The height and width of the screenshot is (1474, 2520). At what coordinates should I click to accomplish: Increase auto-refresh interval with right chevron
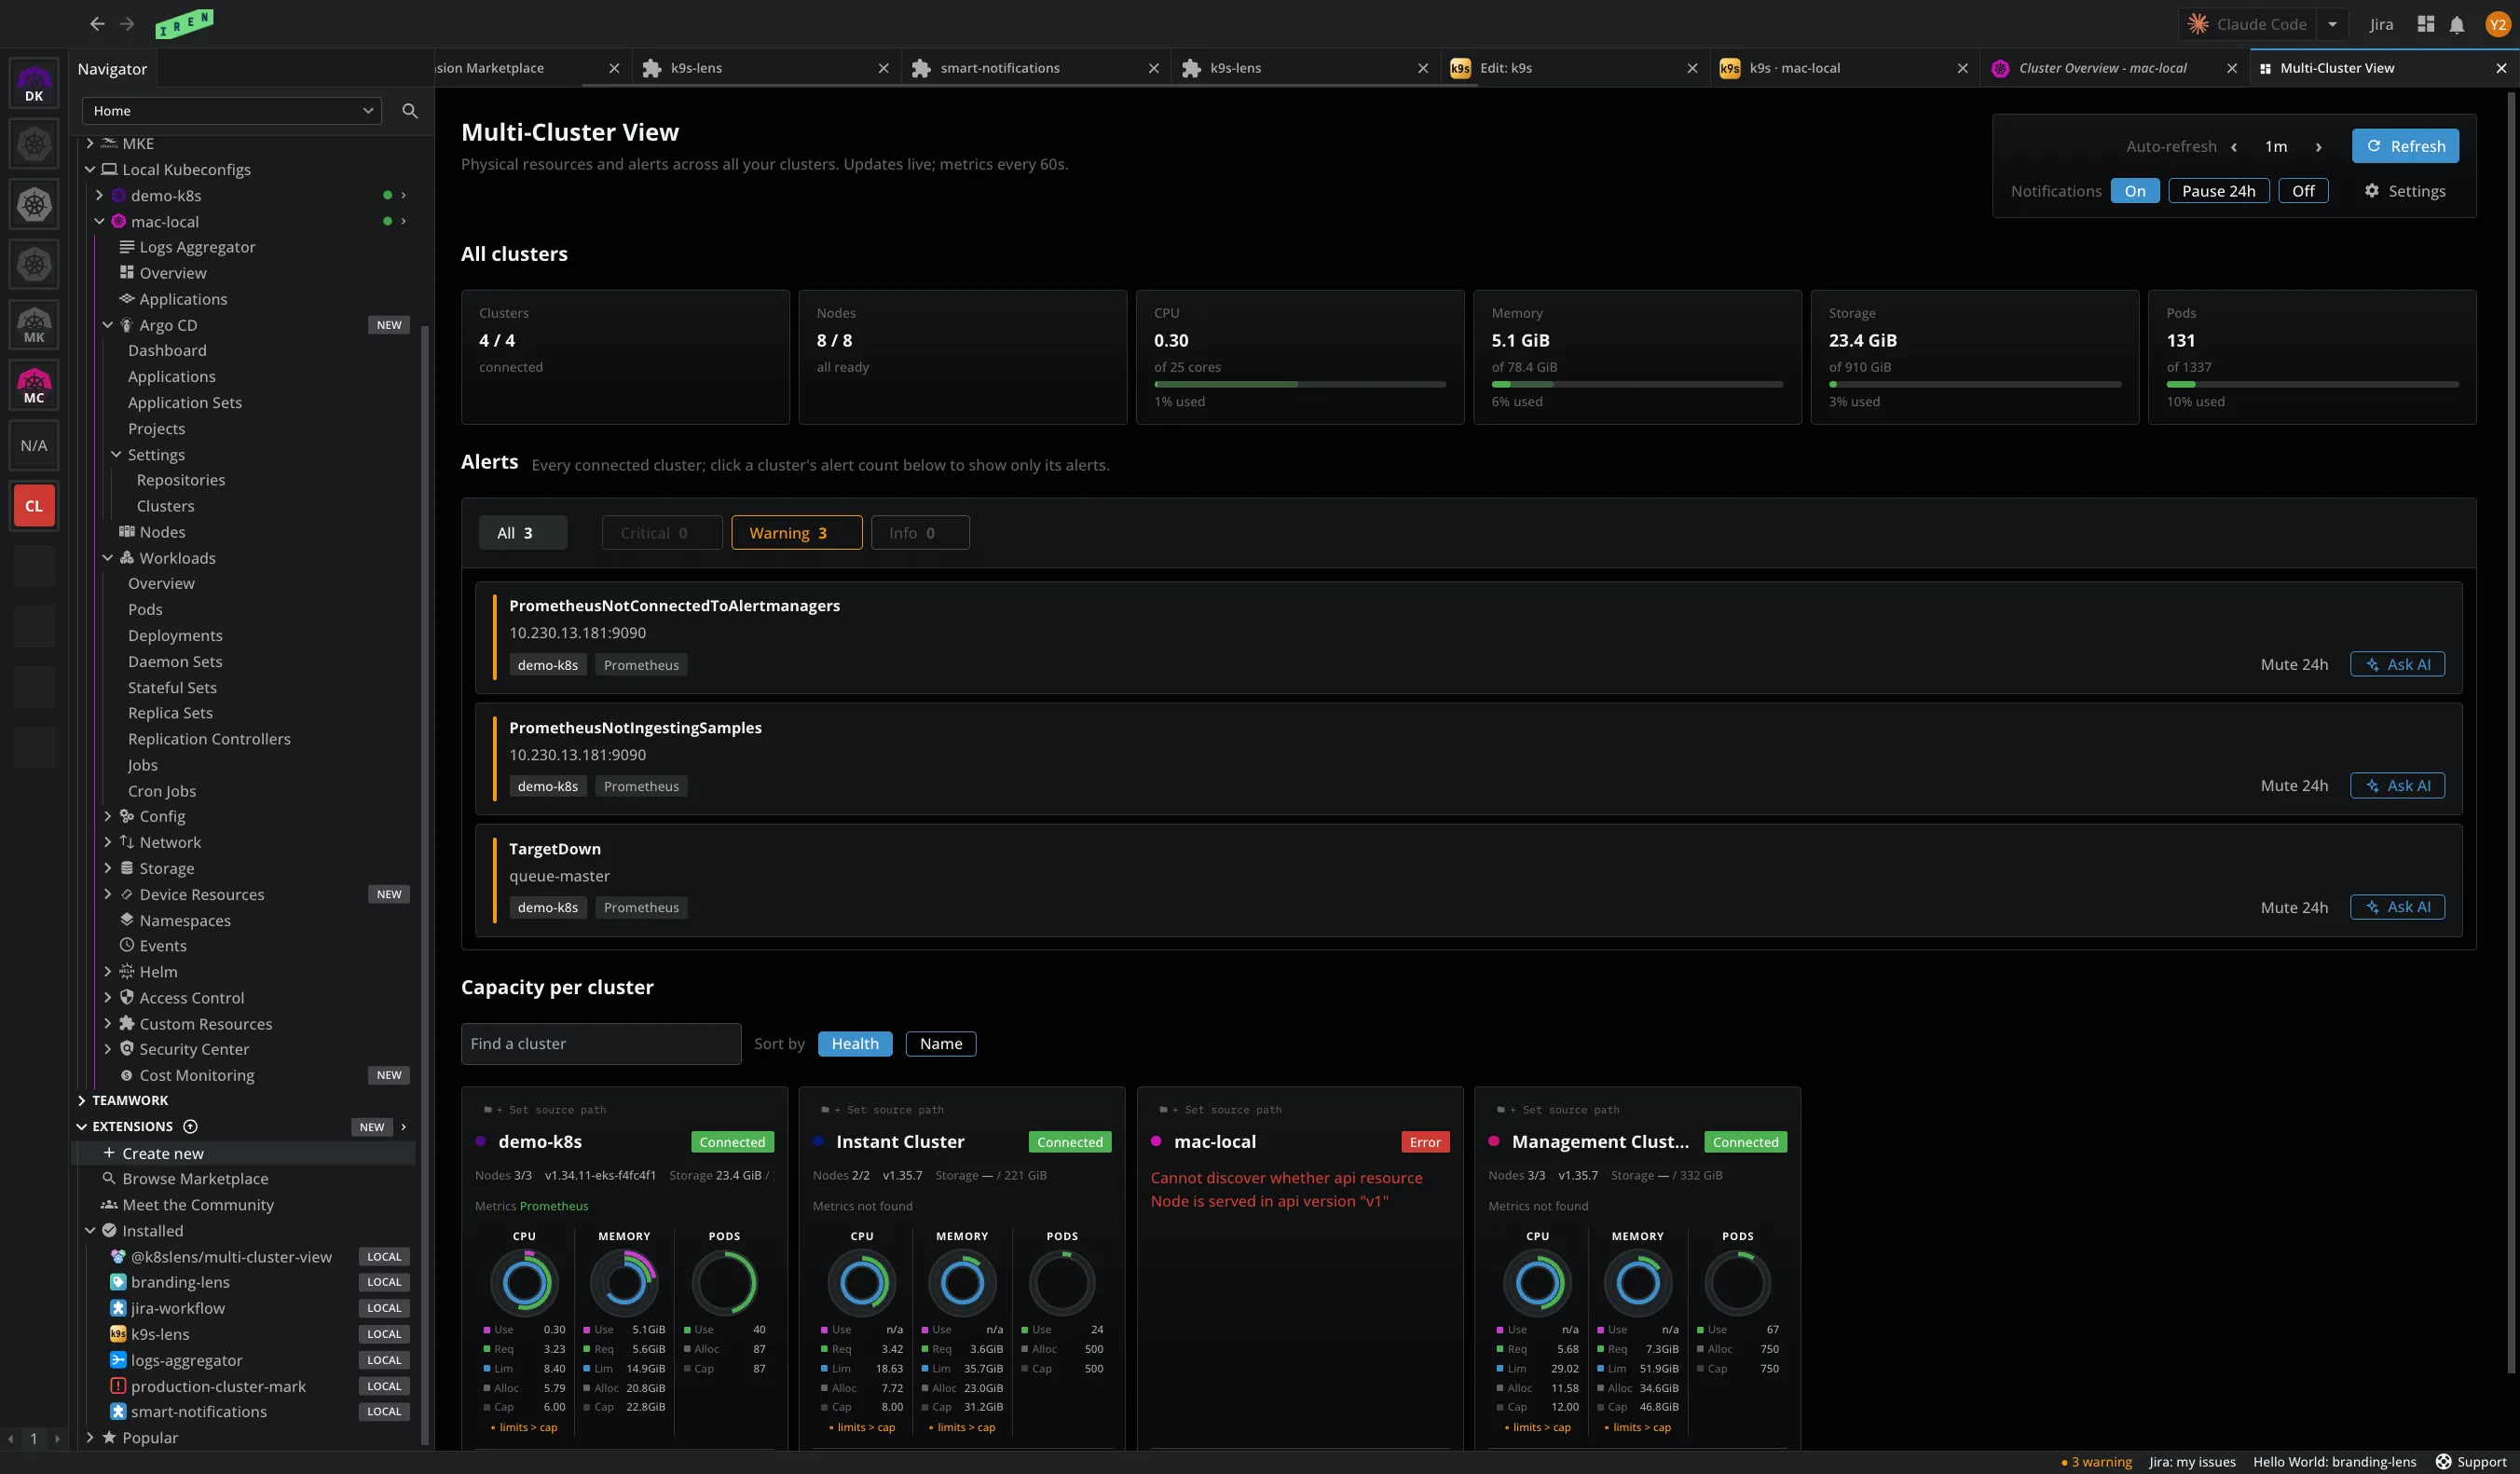tap(2318, 147)
